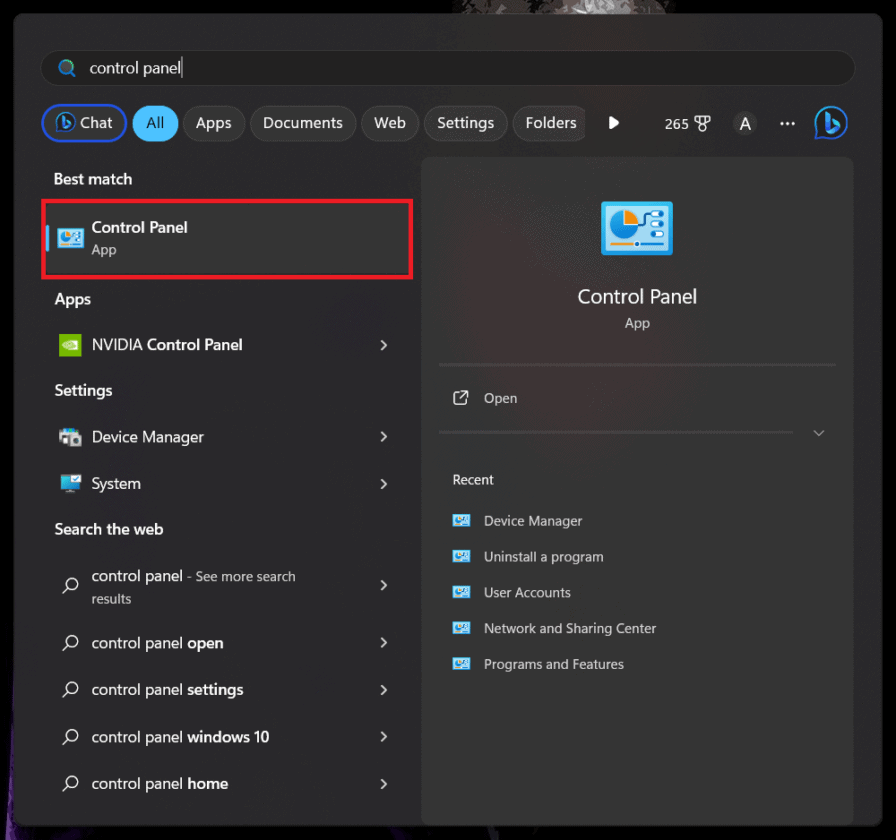Expand more actions chevron under Open
This screenshot has width=896, height=840.
pyautogui.click(x=818, y=433)
